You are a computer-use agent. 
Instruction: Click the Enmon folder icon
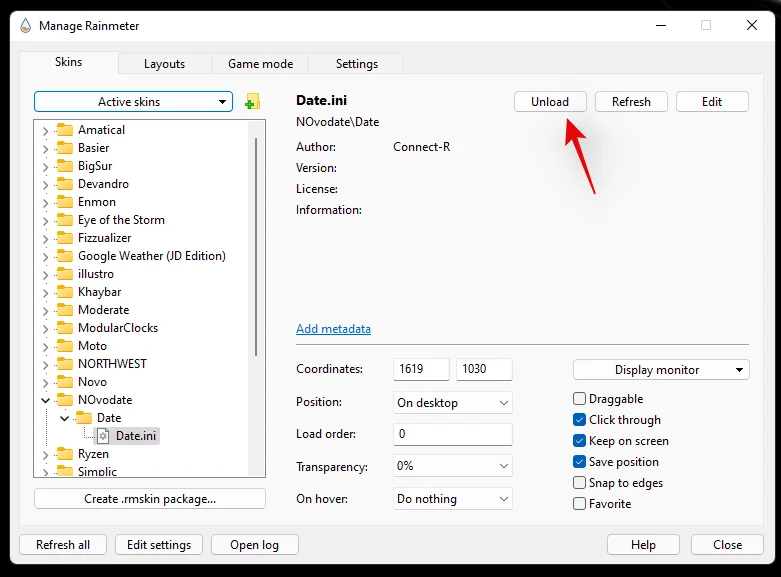[x=64, y=202]
